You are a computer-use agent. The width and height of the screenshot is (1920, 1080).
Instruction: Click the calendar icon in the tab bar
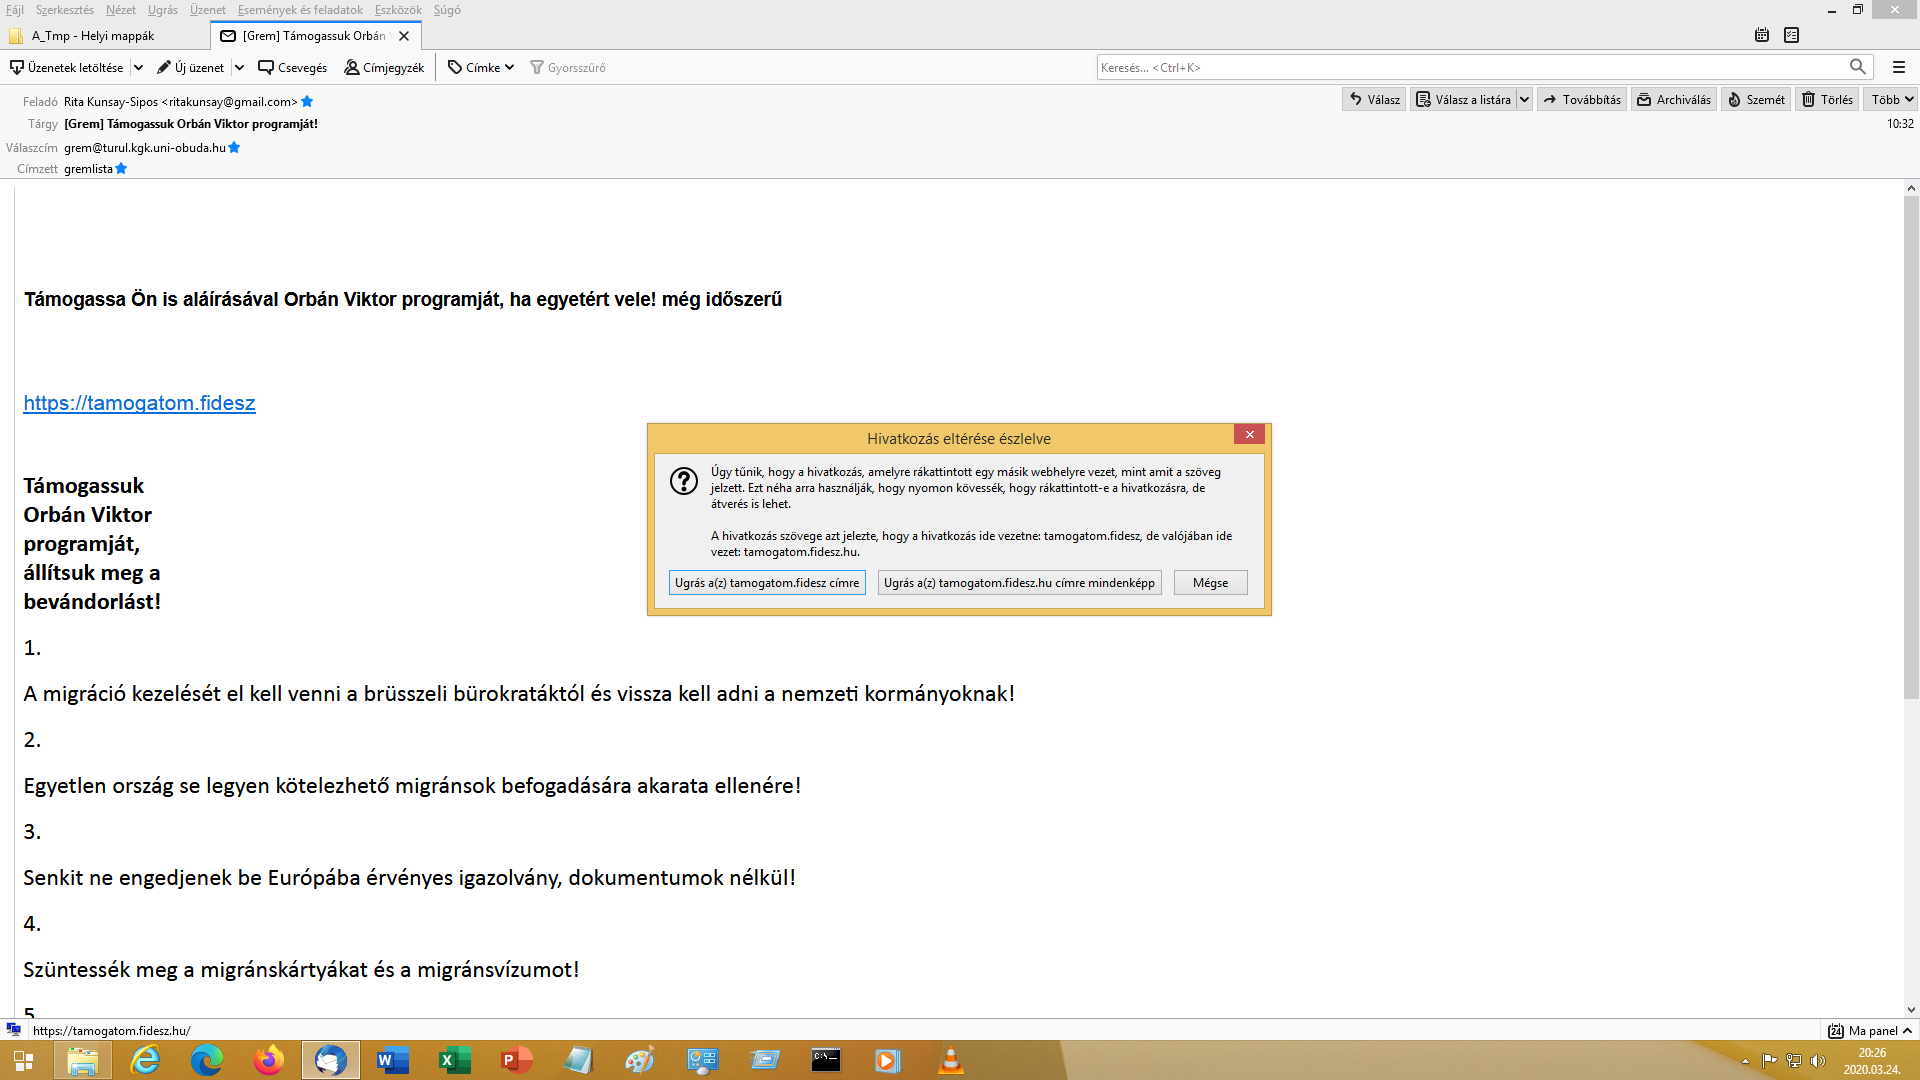[1762, 35]
